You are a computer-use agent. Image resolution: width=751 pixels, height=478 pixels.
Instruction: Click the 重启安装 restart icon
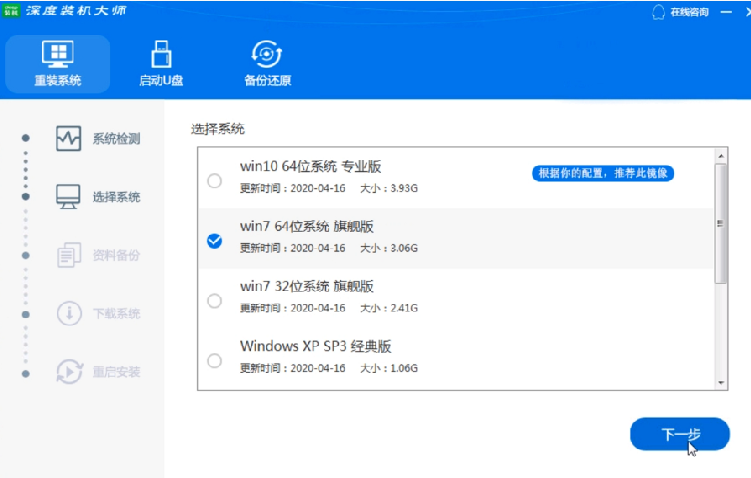(68, 371)
